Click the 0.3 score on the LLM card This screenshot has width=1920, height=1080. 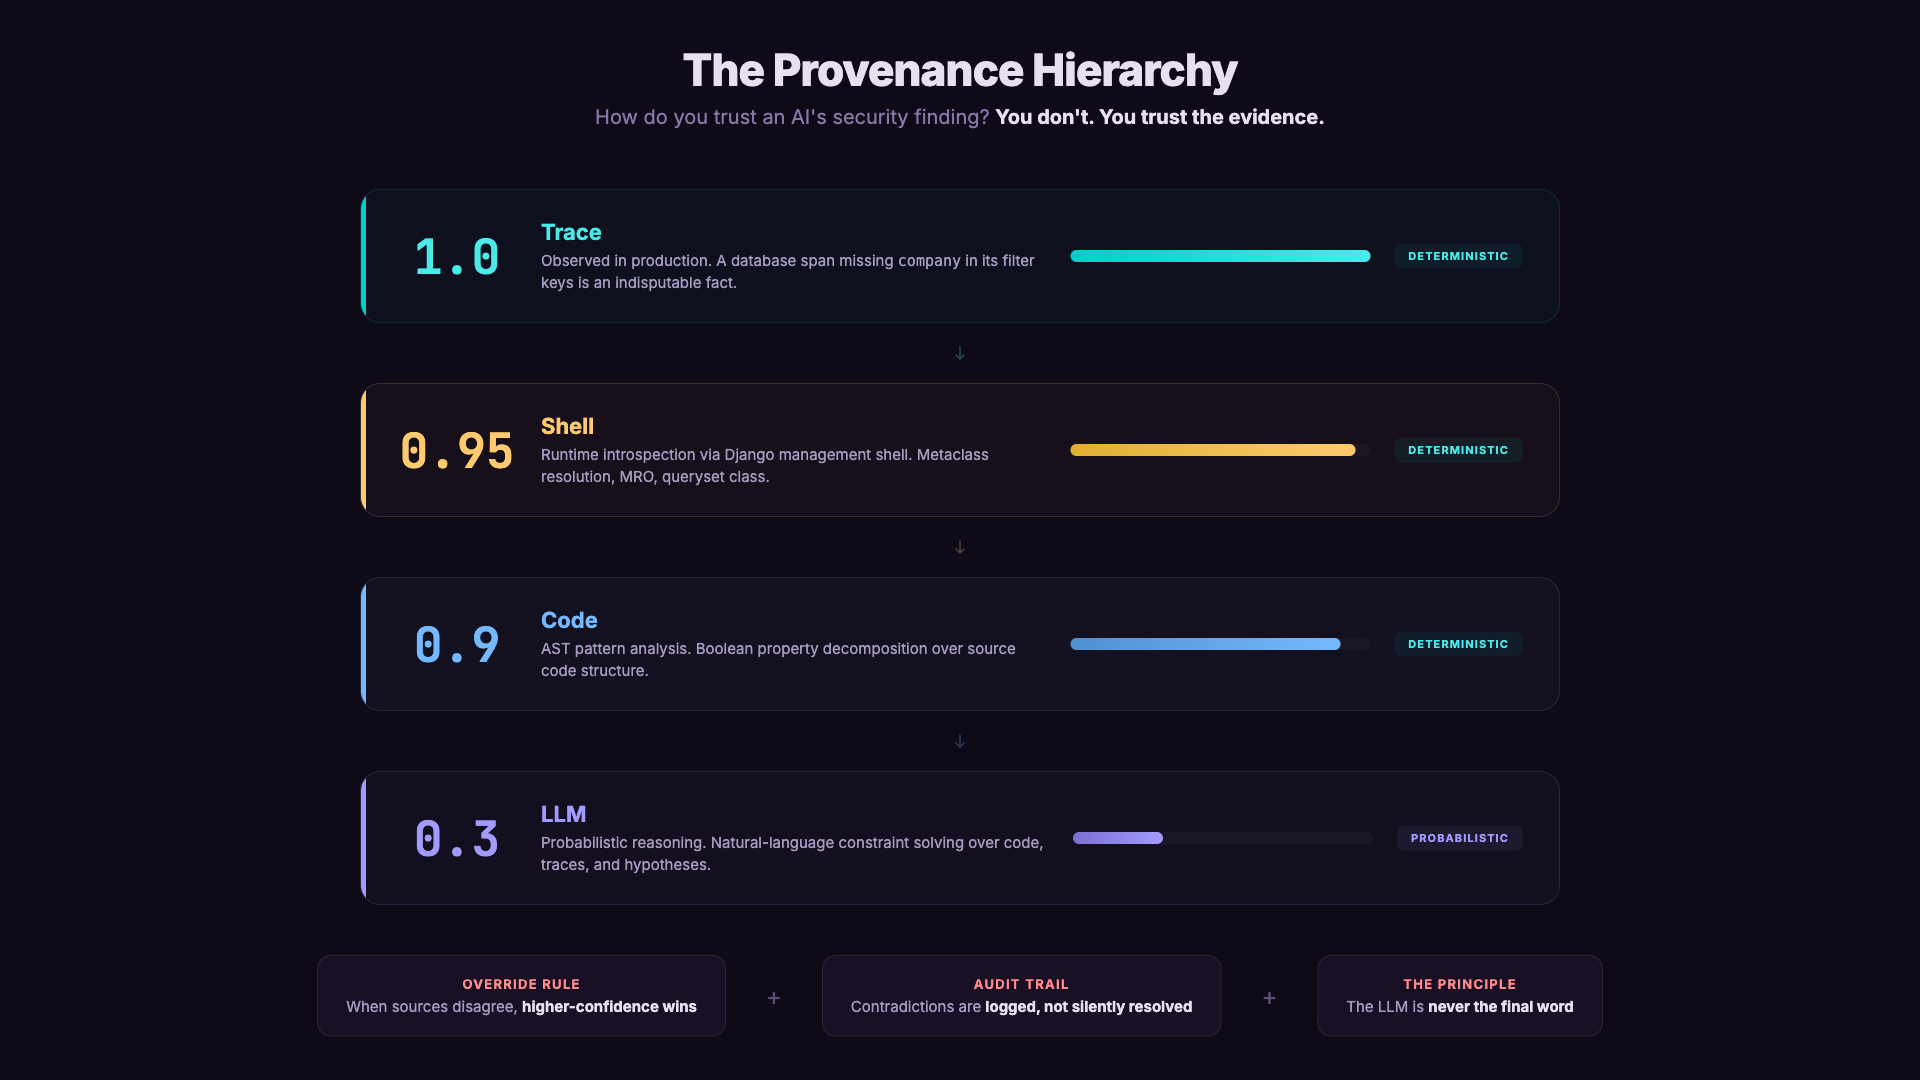(456, 839)
